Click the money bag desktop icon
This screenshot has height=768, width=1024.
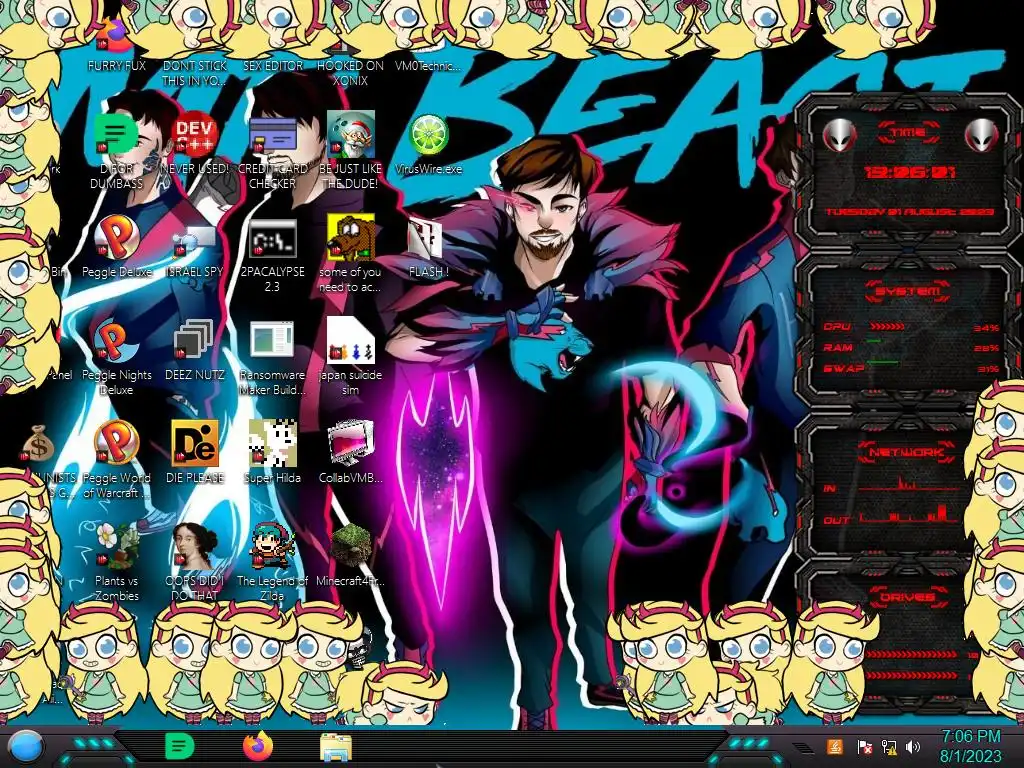coord(38,444)
